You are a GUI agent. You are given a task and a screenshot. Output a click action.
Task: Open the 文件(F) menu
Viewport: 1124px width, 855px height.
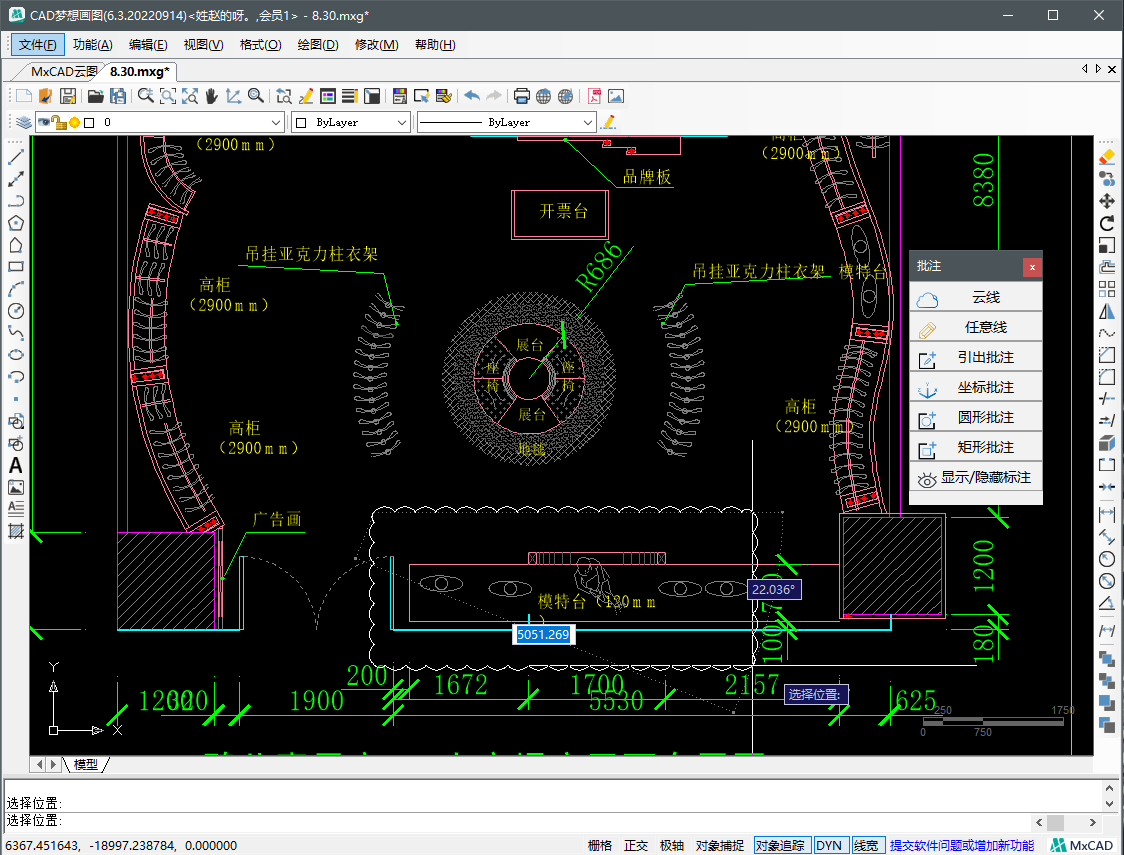(x=38, y=44)
